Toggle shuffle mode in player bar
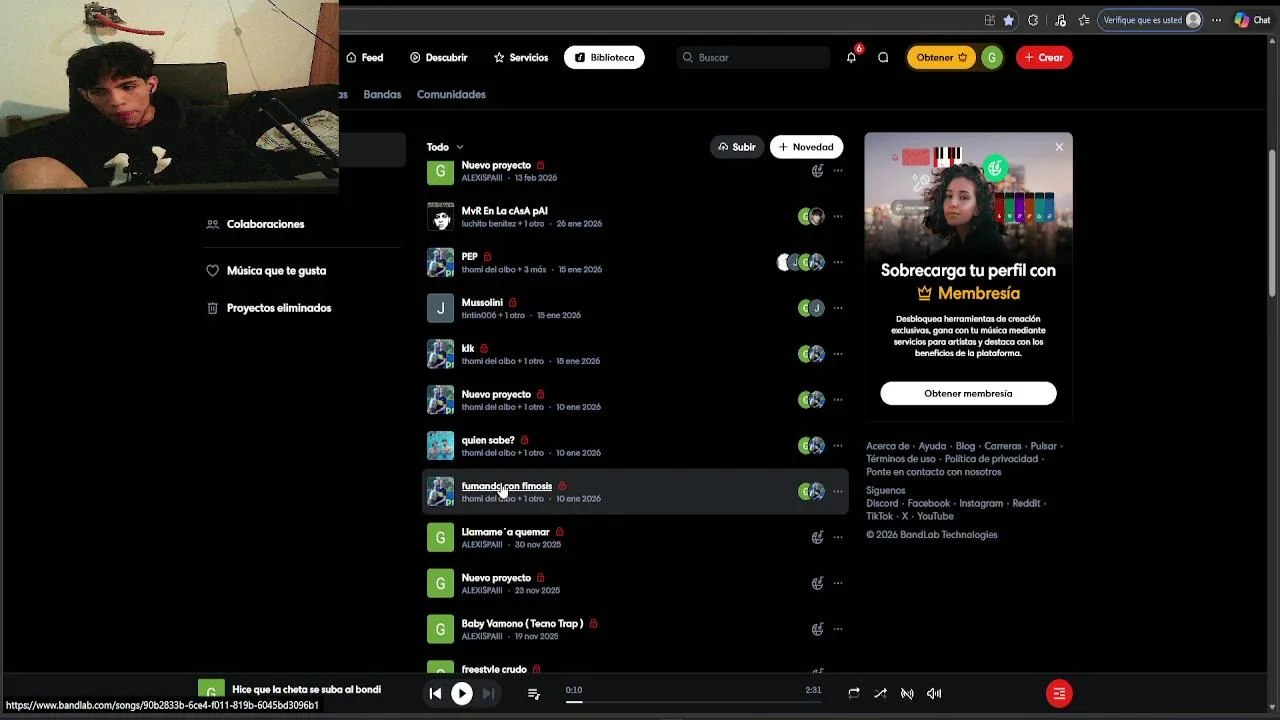1280x720 pixels. click(x=880, y=693)
